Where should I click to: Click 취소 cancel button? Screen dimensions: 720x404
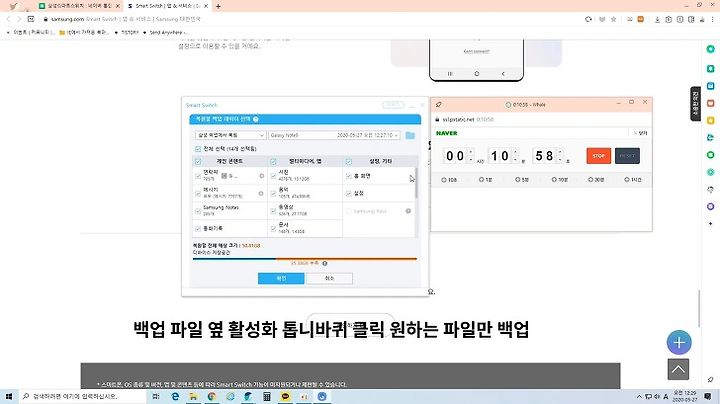click(x=329, y=278)
